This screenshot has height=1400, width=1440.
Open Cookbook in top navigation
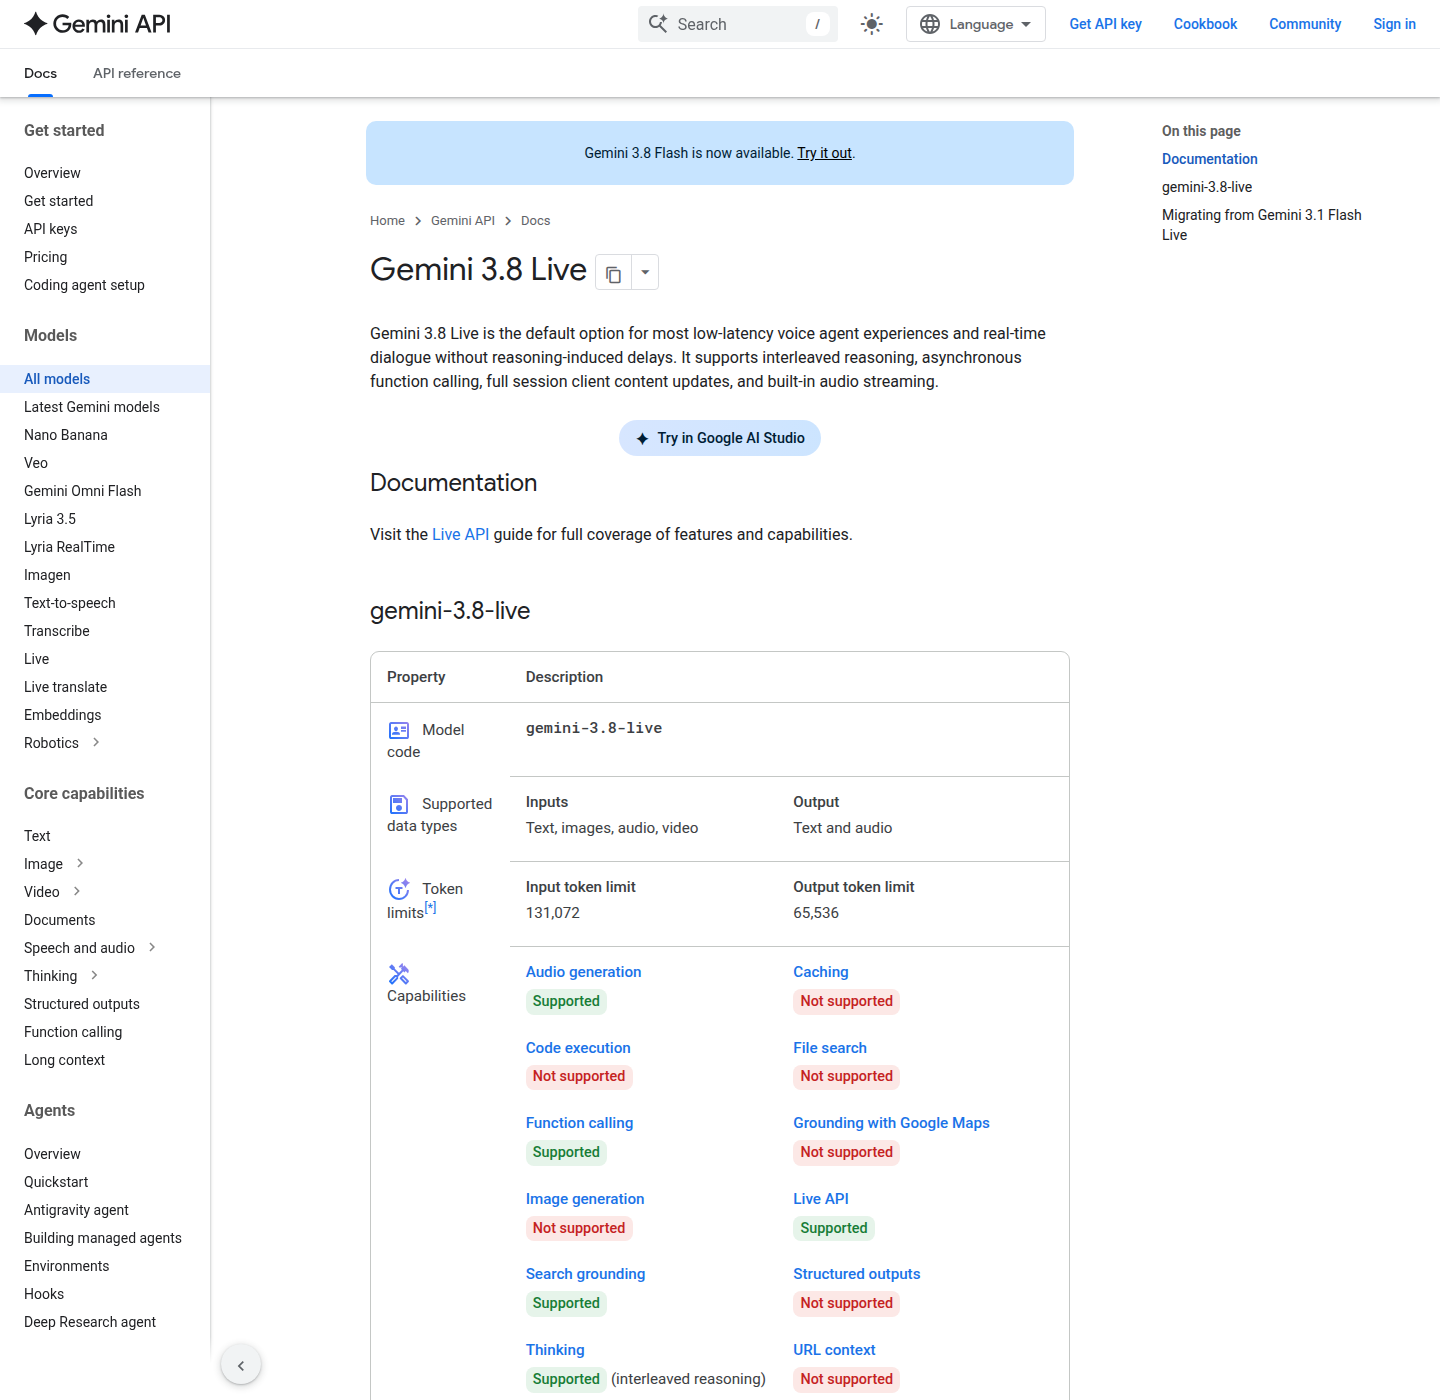pyautogui.click(x=1205, y=24)
